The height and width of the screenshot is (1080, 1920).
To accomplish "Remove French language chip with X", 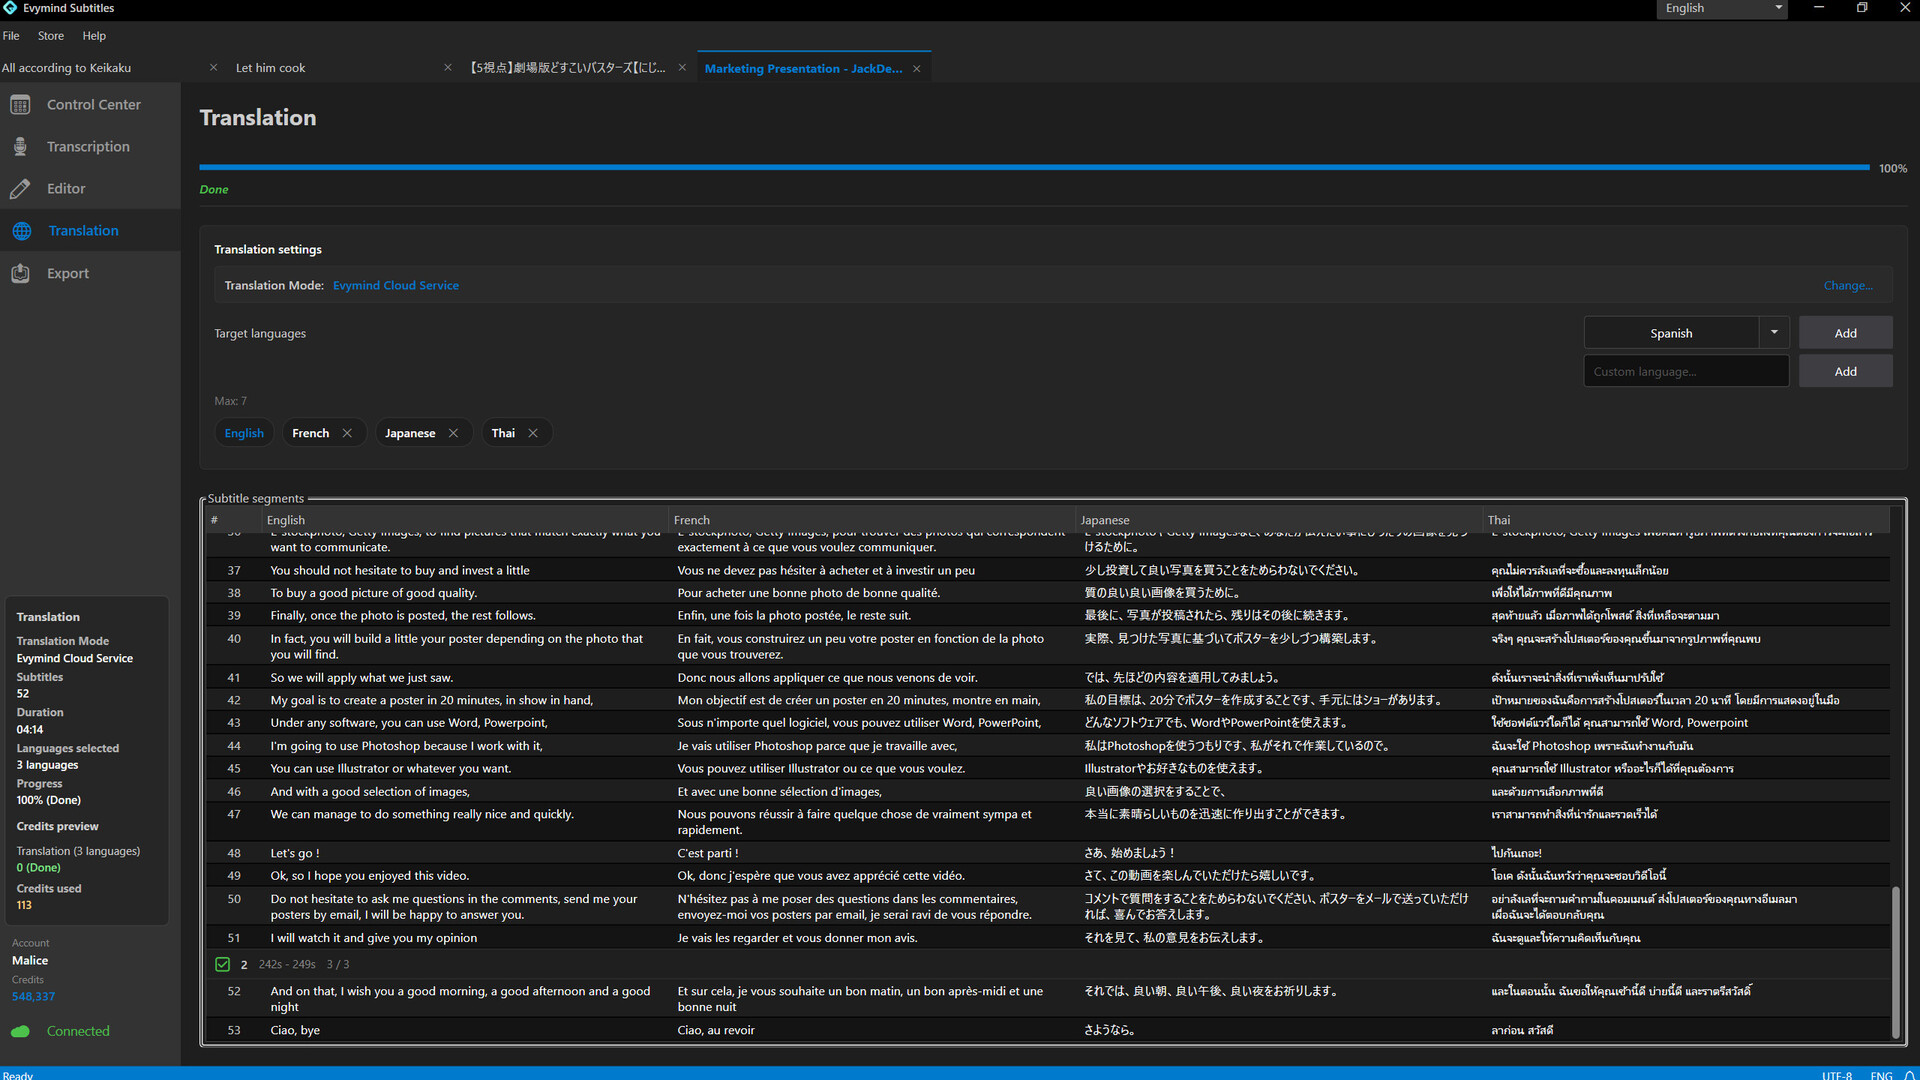I will point(347,433).
